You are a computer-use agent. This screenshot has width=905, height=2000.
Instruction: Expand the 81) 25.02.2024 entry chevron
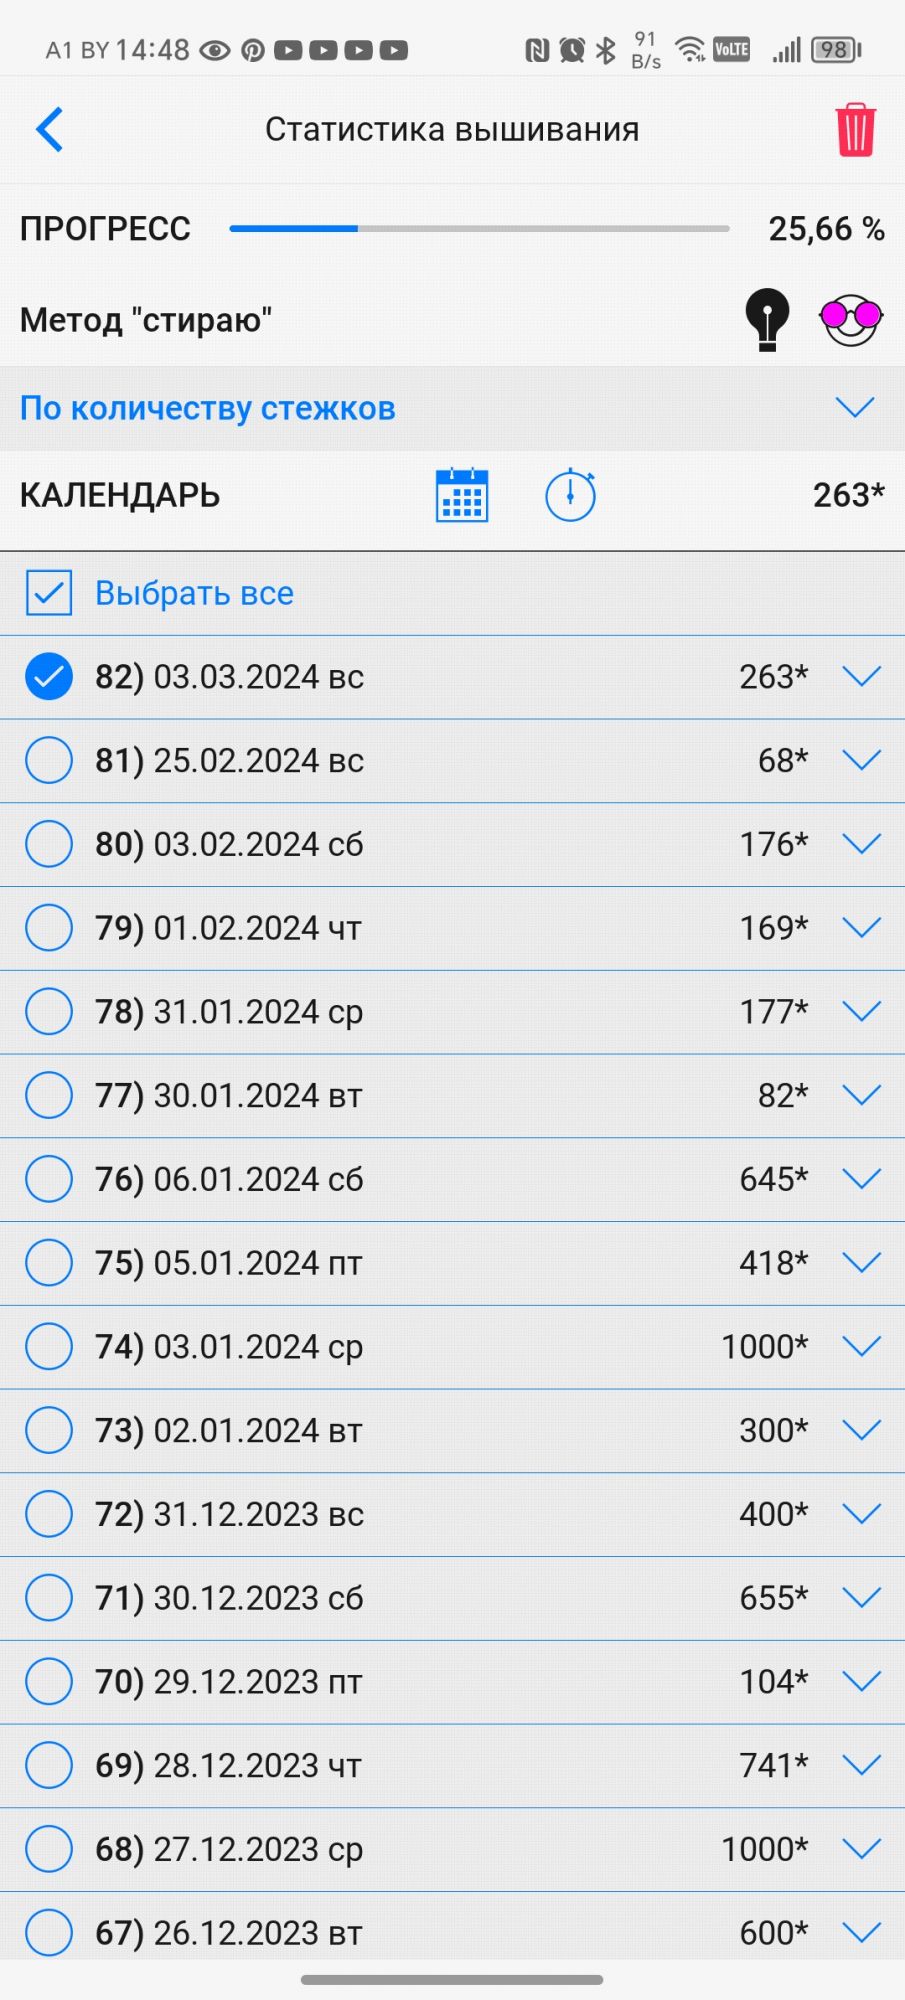pos(861,761)
